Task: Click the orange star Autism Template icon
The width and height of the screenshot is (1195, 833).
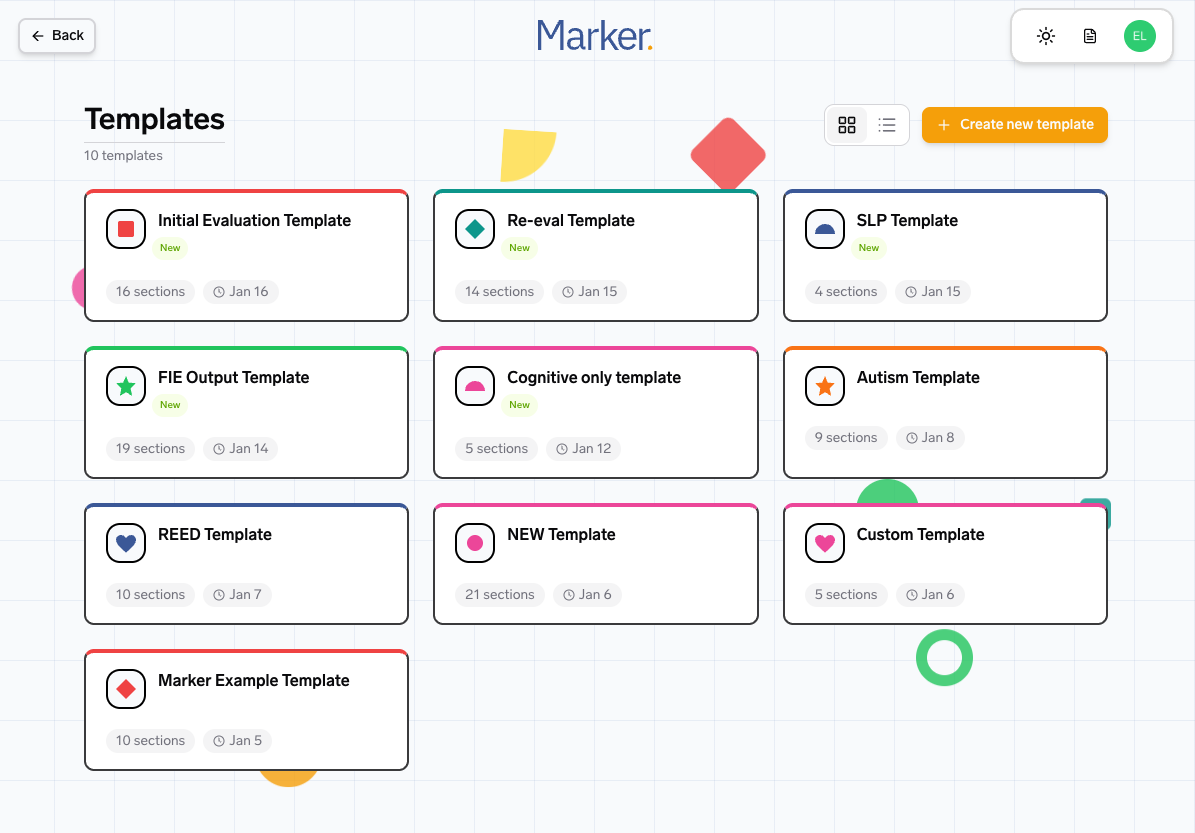Action: pyautogui.click(x=825, y=387)
